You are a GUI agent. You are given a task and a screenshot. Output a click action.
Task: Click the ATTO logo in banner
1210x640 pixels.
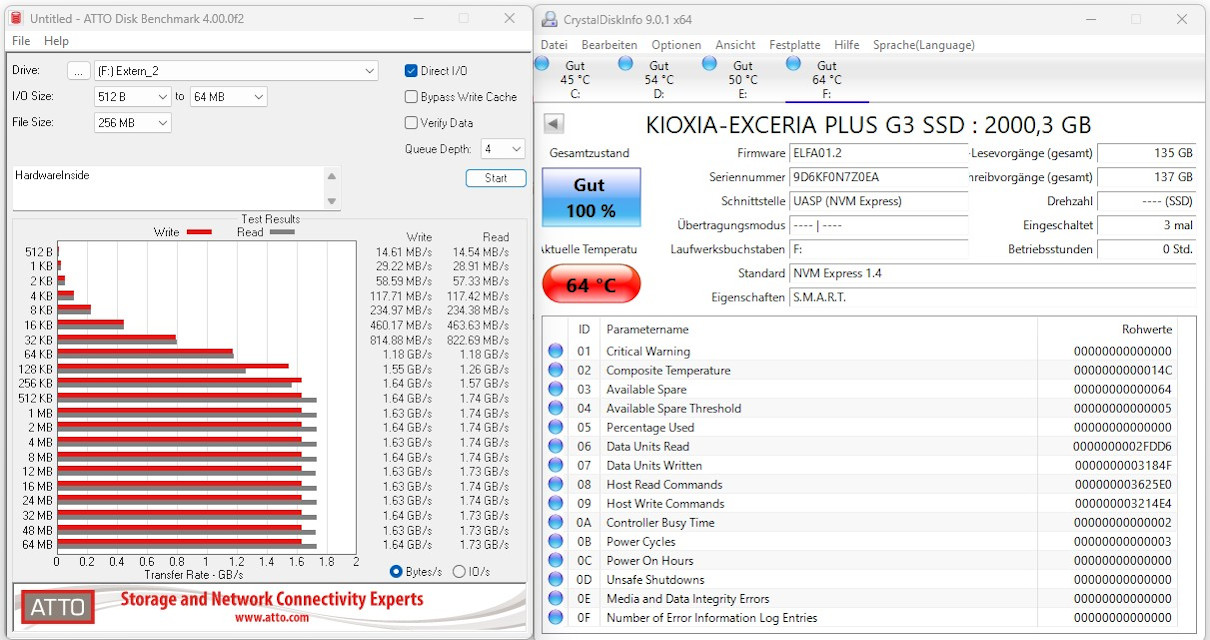(58, 607)
